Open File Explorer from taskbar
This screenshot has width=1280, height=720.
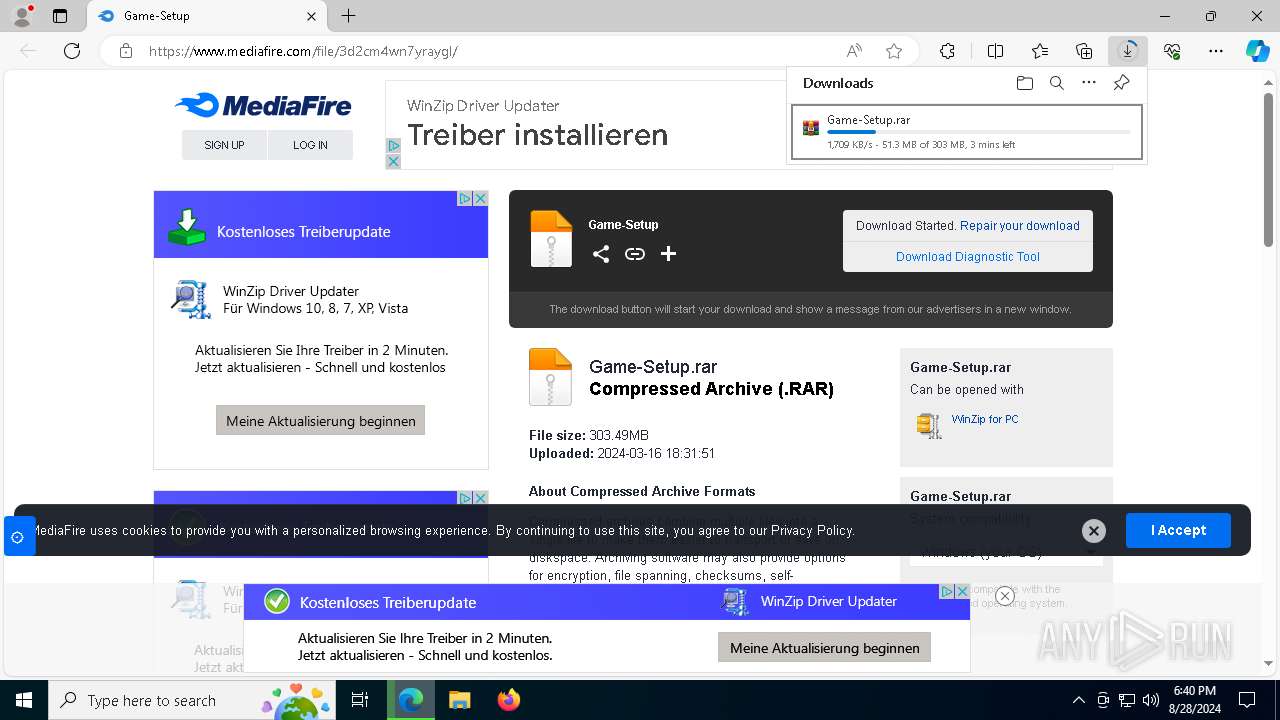(x=459, y=700)
